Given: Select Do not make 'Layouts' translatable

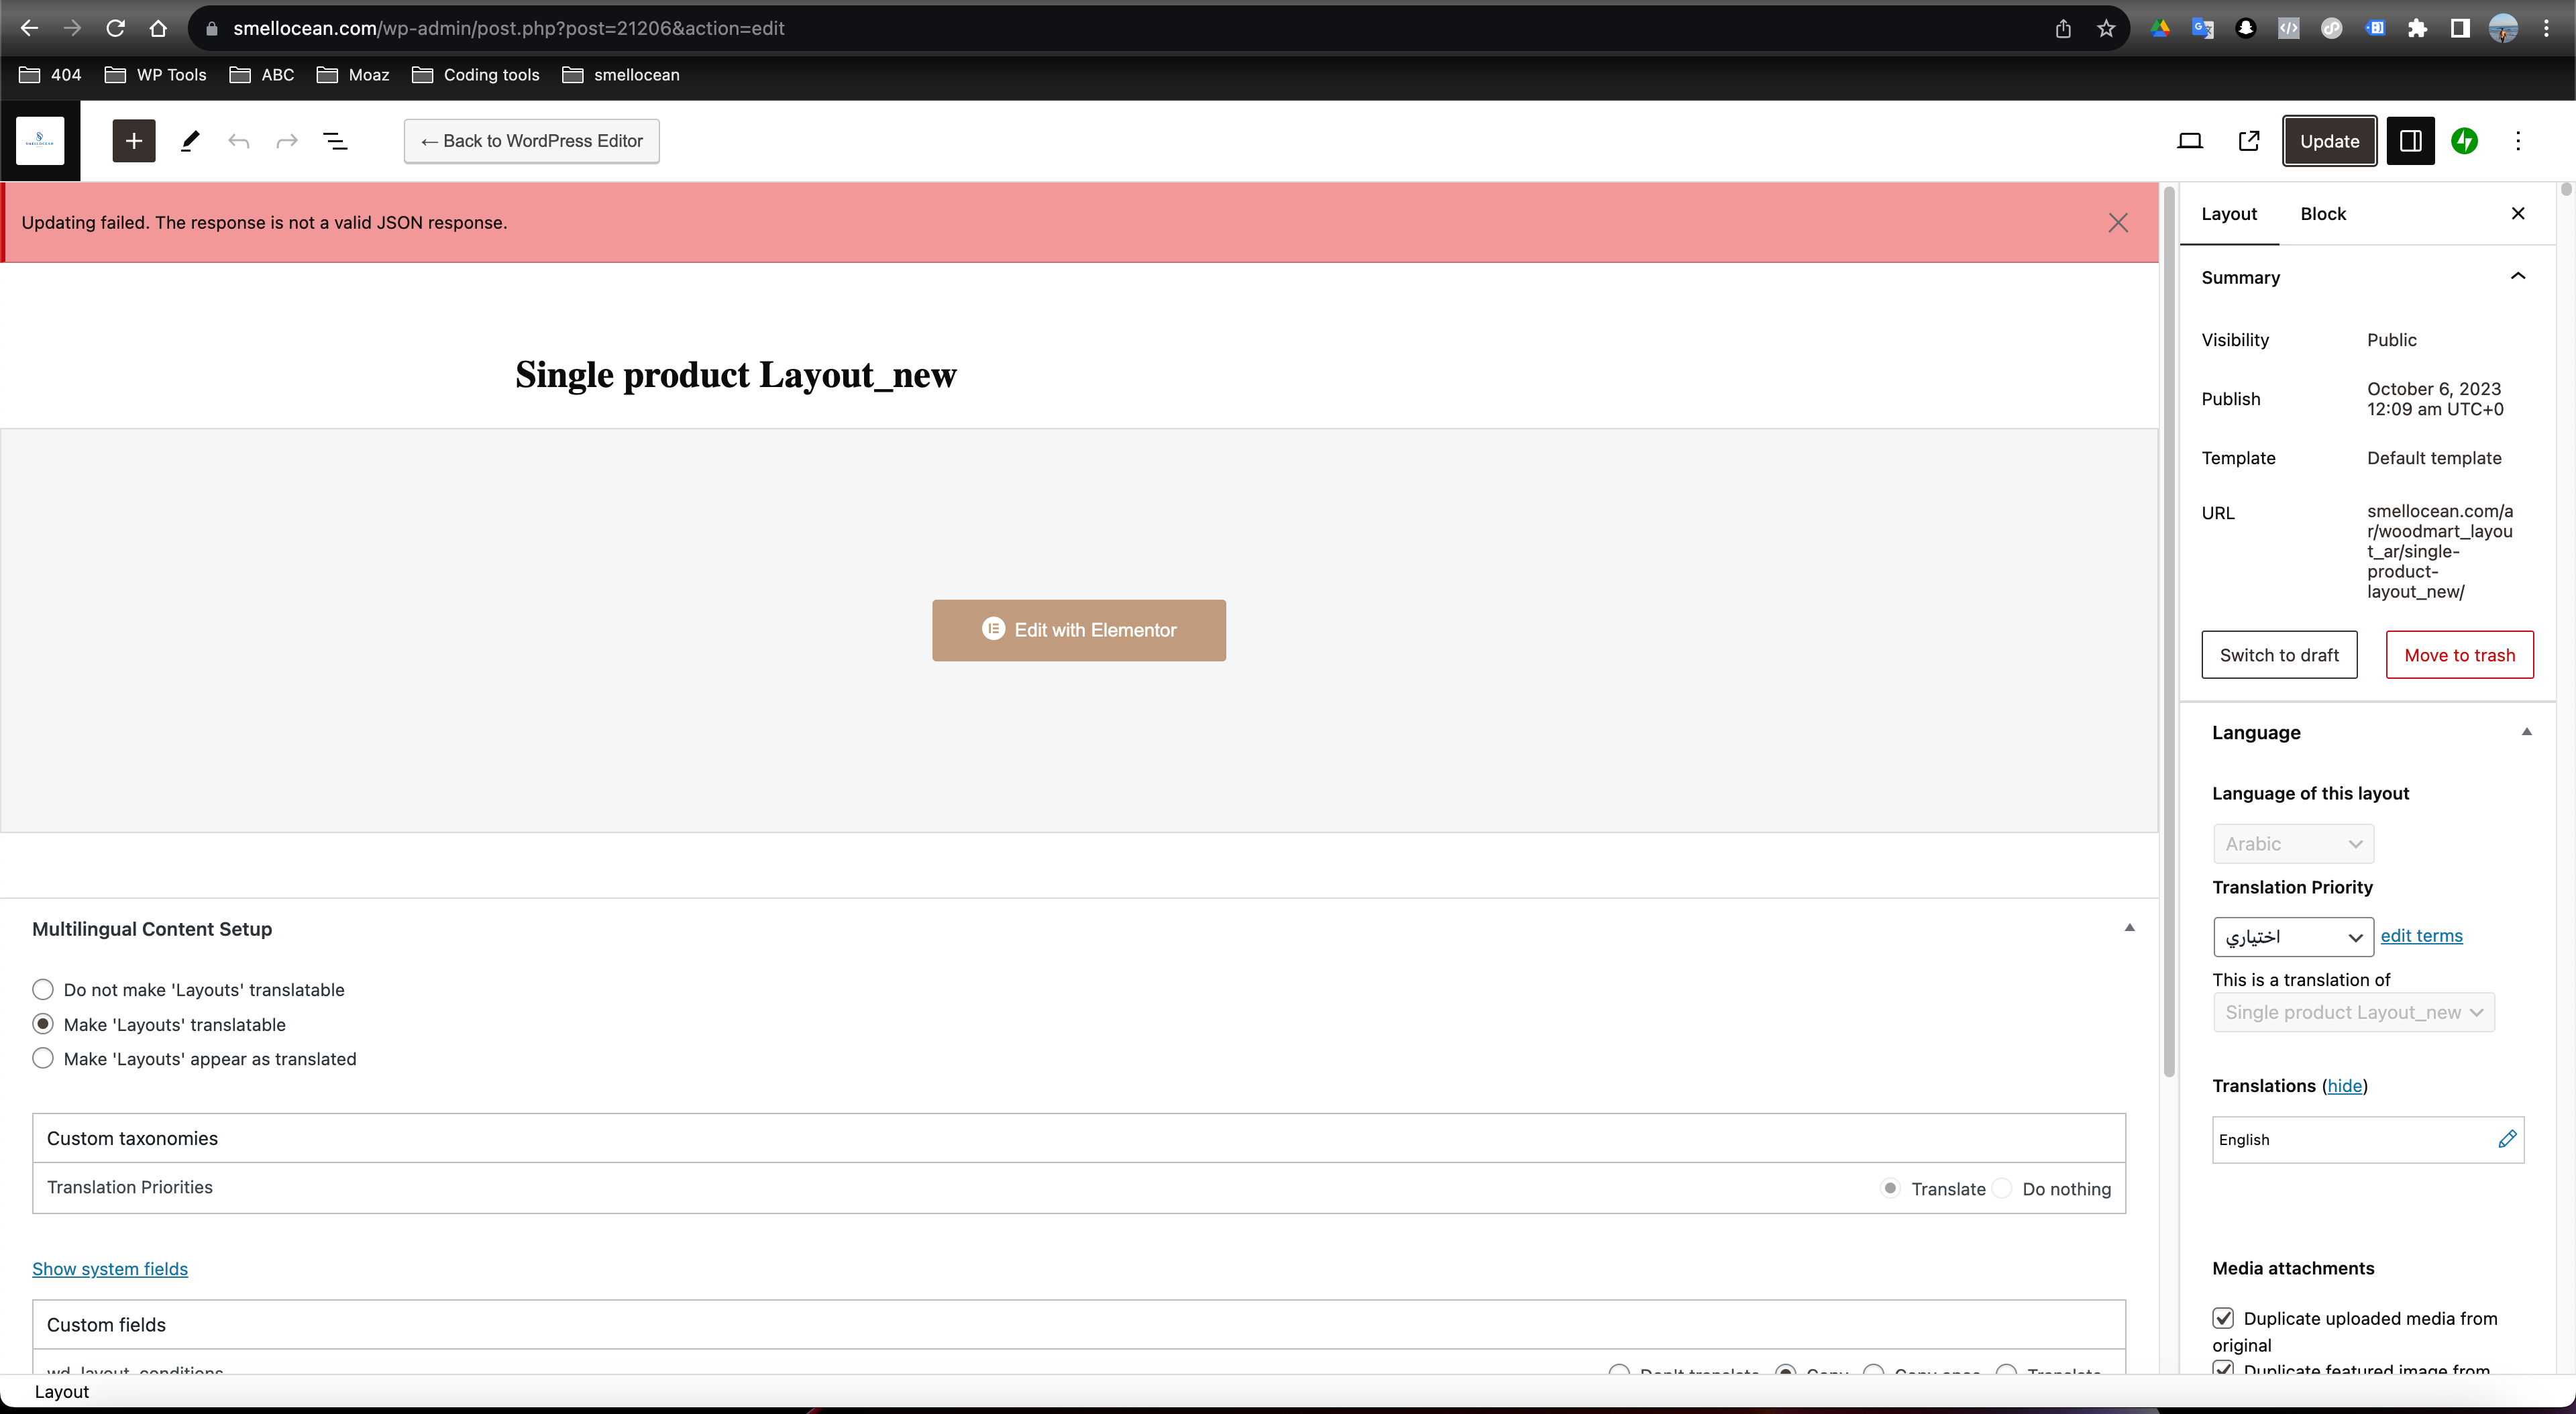Looking at the screenshot, I should point(43,989).
